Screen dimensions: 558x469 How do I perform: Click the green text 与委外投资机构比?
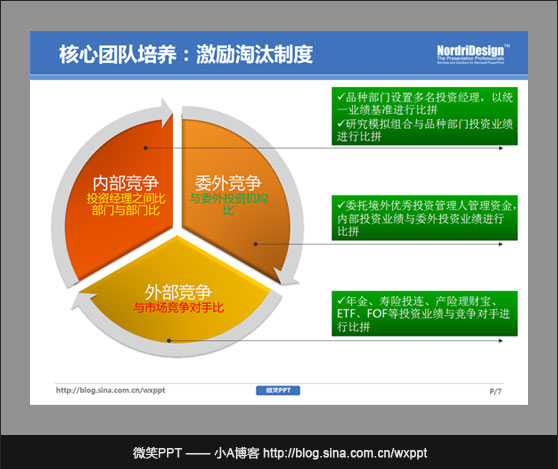(x=228, y=204)
